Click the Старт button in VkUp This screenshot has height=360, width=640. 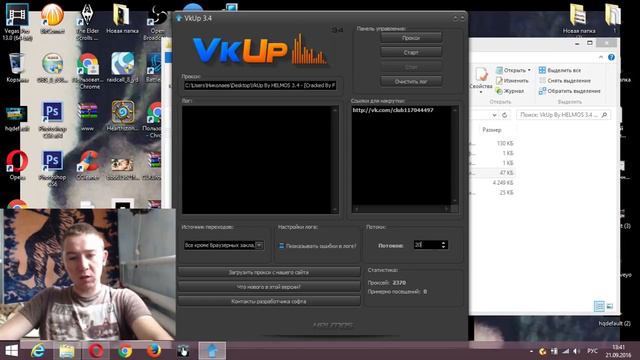point(411,52)
